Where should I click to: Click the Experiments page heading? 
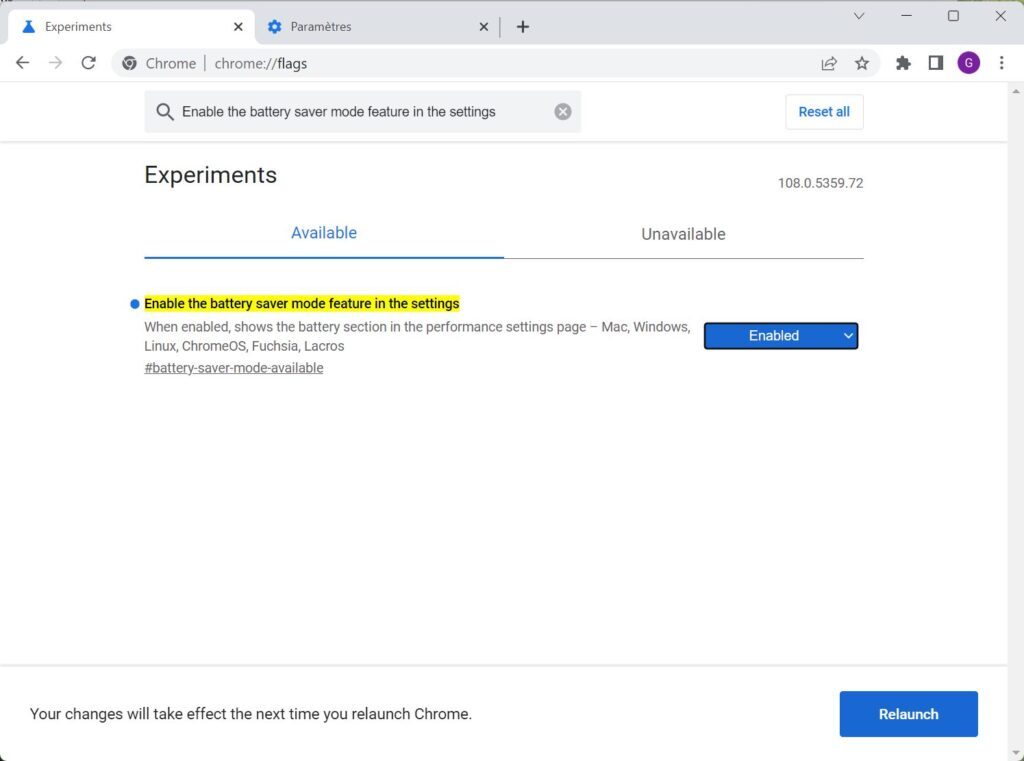point(210,175)
